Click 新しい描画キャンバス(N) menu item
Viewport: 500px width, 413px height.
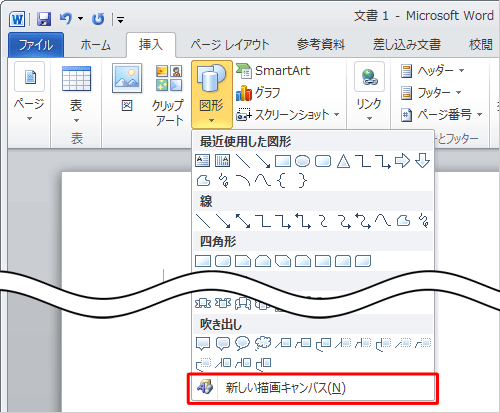(x=313, y=388)
